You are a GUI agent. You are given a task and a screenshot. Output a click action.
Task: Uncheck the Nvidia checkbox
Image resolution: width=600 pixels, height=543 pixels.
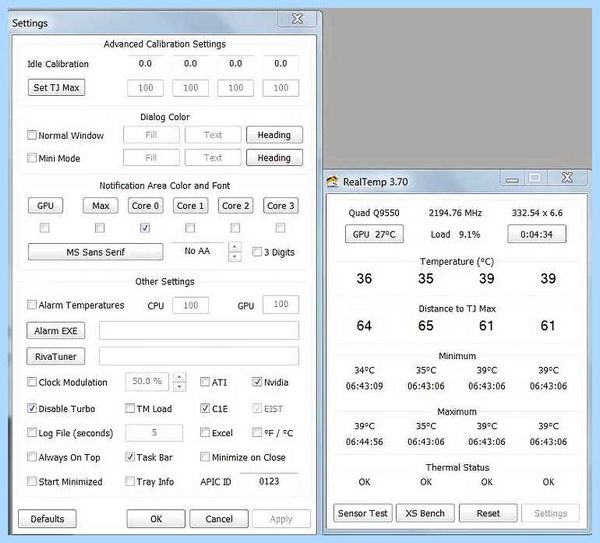point(257,382)
